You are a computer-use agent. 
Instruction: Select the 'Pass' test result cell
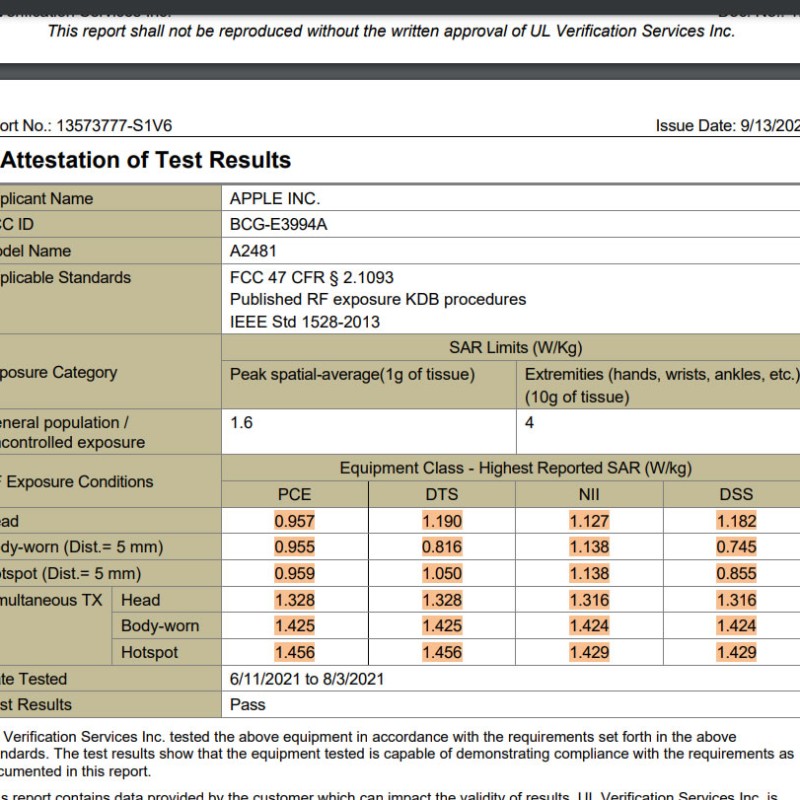tap(248, 704)
